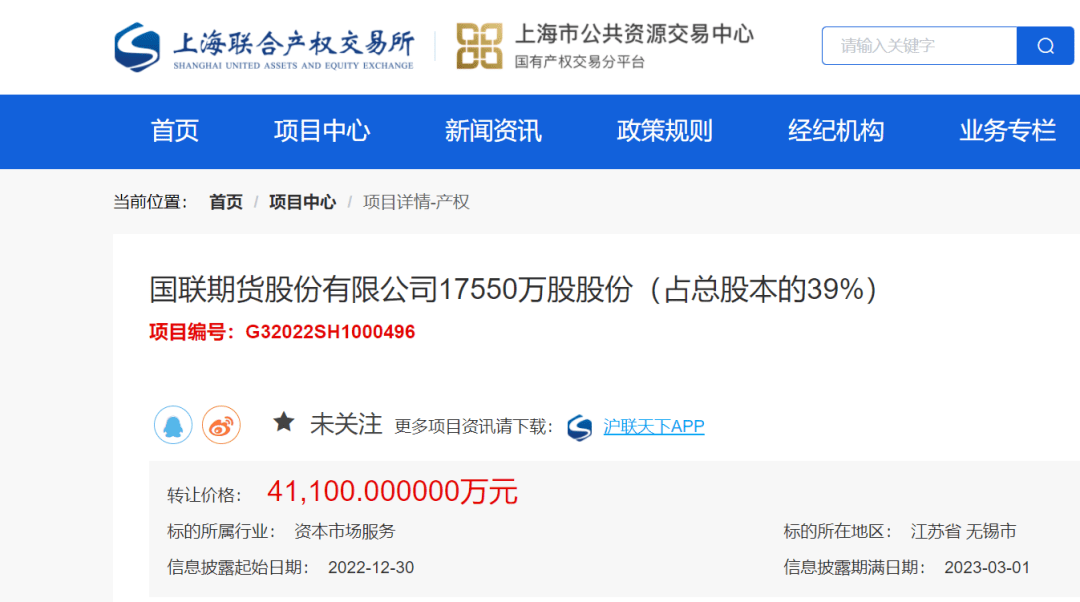Select 经纪机构 in the navigation bar
1080x602 pixels.
(836, 131)
